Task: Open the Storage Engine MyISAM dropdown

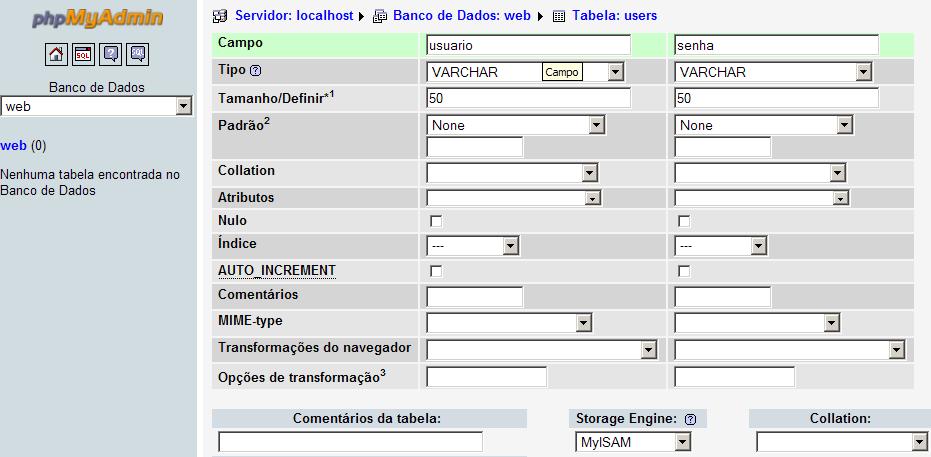Action: coord(633,442)
